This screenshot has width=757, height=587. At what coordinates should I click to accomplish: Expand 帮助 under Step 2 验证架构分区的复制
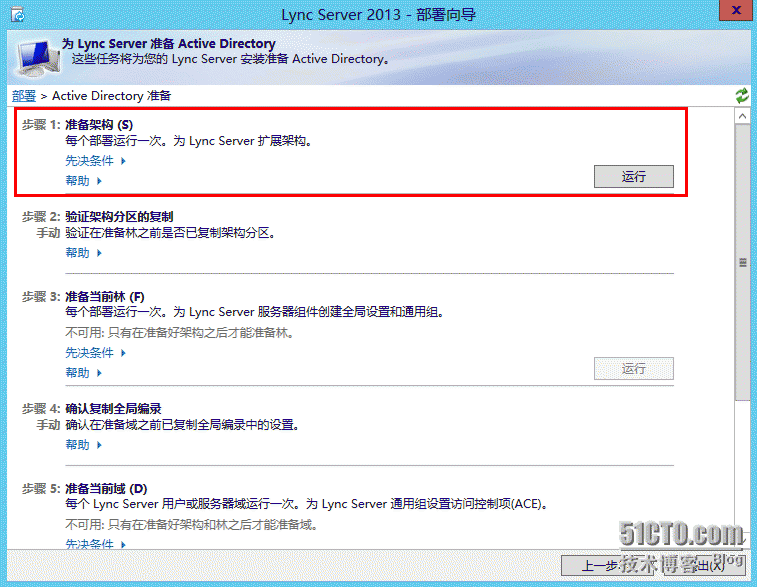(x=84, y=252)
